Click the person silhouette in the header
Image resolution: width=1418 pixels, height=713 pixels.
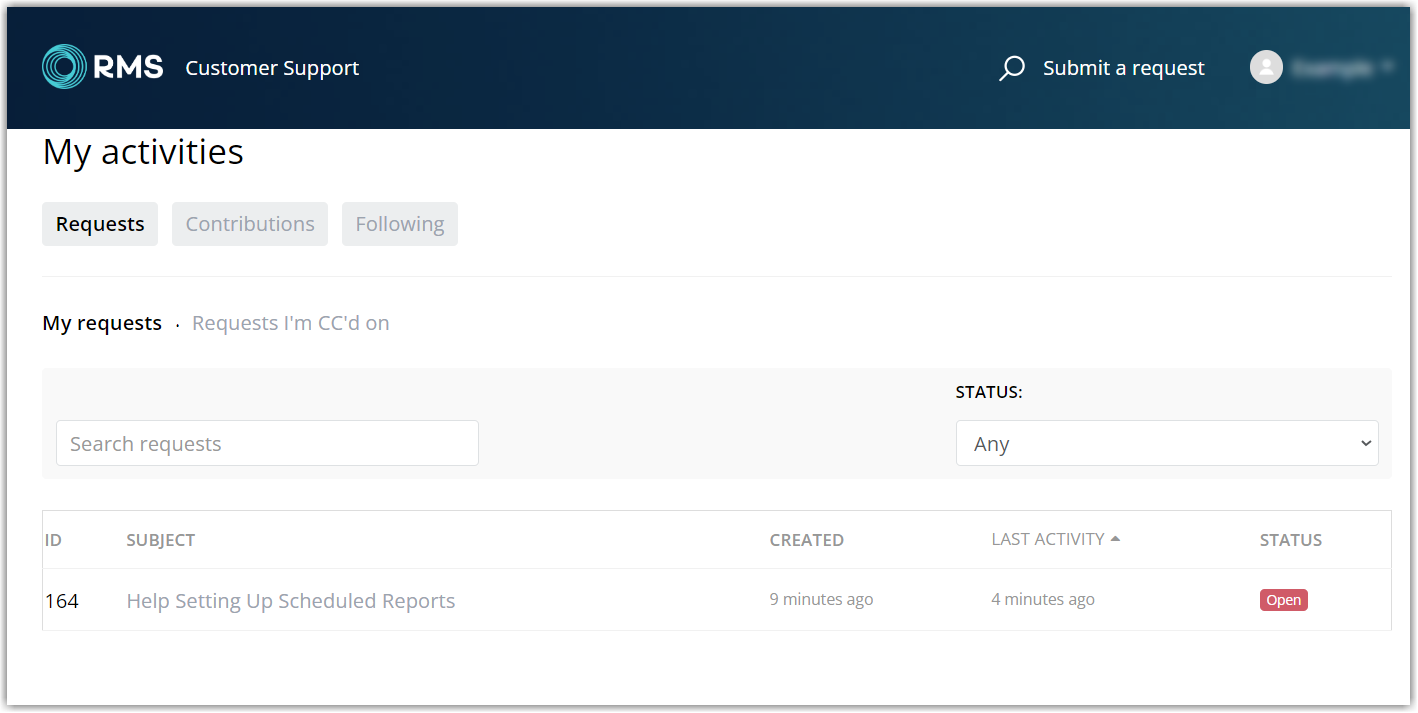point(1266,67)
